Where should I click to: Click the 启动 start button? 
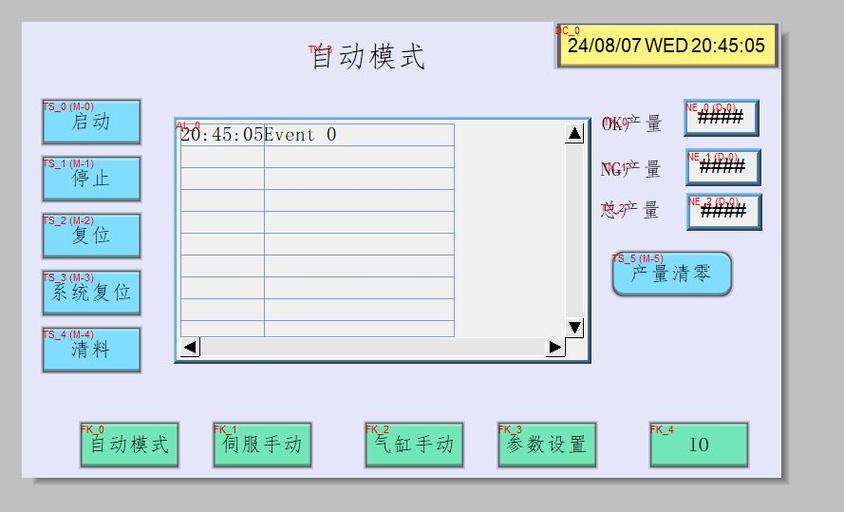point(92,122)
